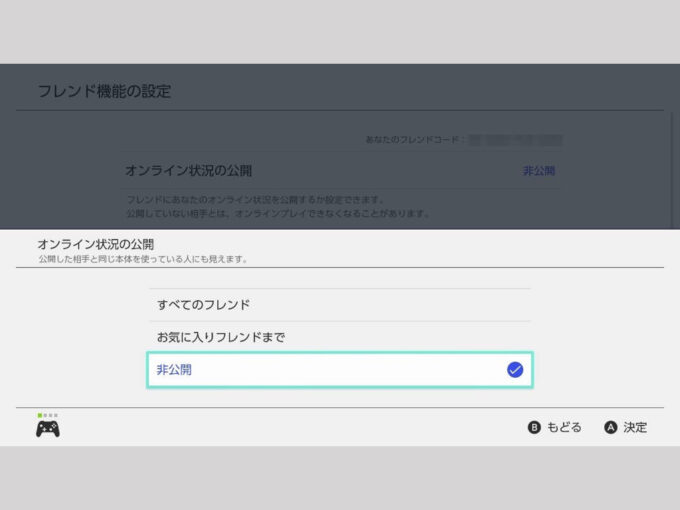680x510 pixels.
Task: Click the 決定 confirm label
Action: pos(635,428)
